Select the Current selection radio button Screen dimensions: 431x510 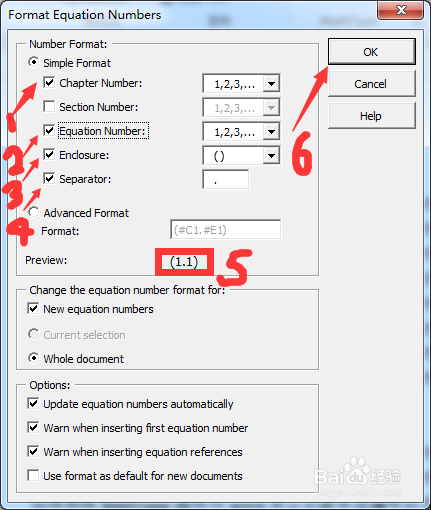[x=33, y=334]
